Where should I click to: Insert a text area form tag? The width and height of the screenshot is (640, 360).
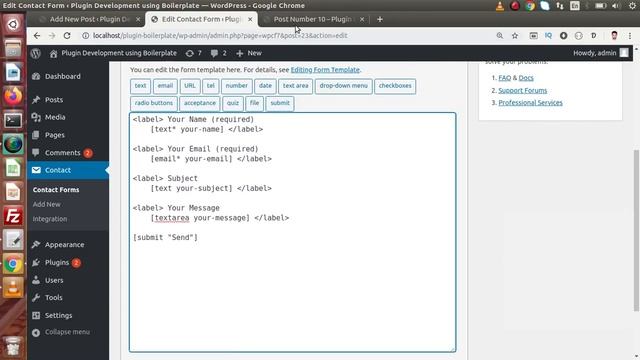(x=296, y=86)
